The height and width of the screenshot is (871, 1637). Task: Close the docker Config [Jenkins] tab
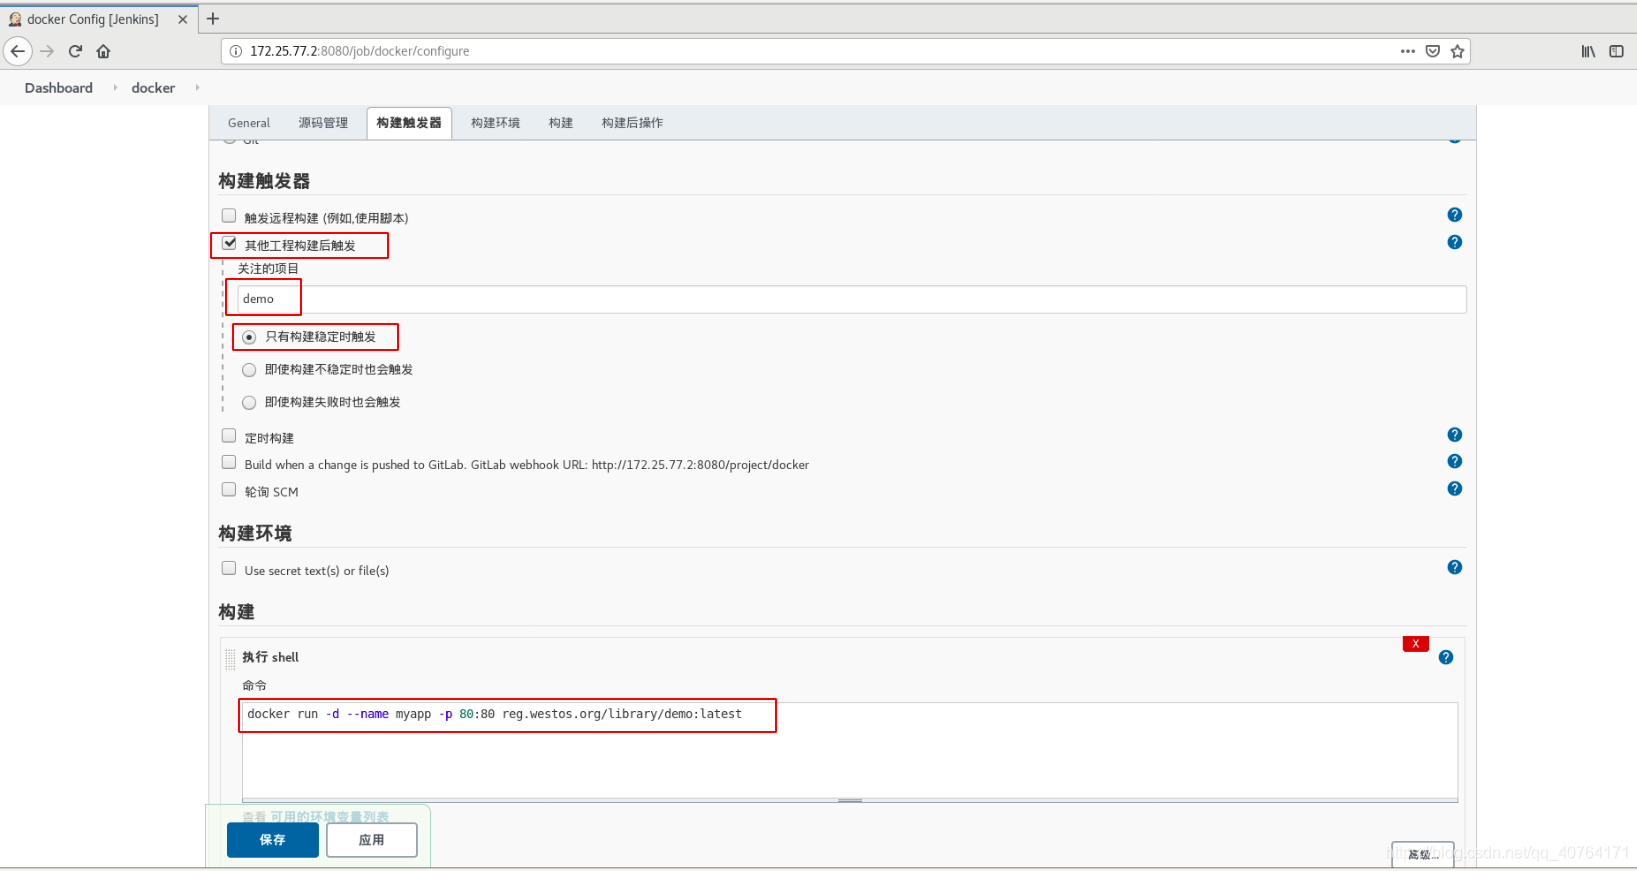[182, 19]
